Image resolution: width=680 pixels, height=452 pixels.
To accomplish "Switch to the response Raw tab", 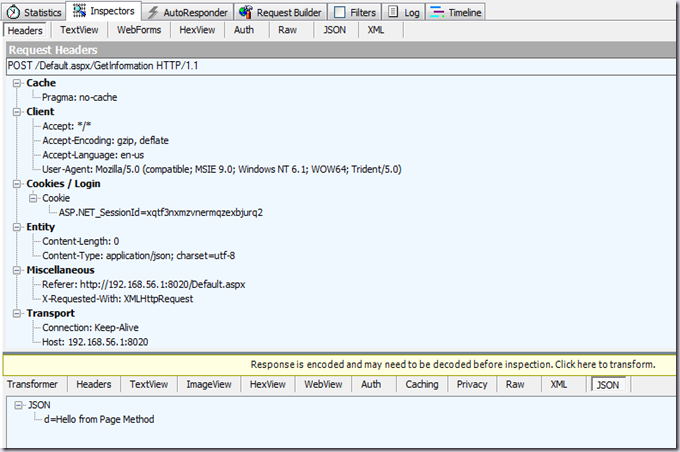I will pos(515,384).
